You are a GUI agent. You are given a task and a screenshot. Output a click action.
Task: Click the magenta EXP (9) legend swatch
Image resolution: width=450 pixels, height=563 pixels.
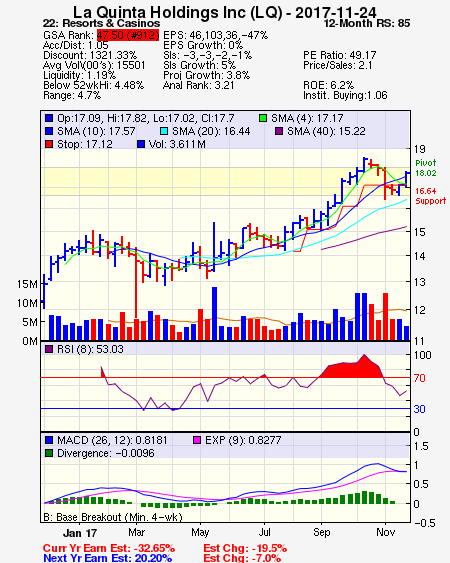[197, 440]
